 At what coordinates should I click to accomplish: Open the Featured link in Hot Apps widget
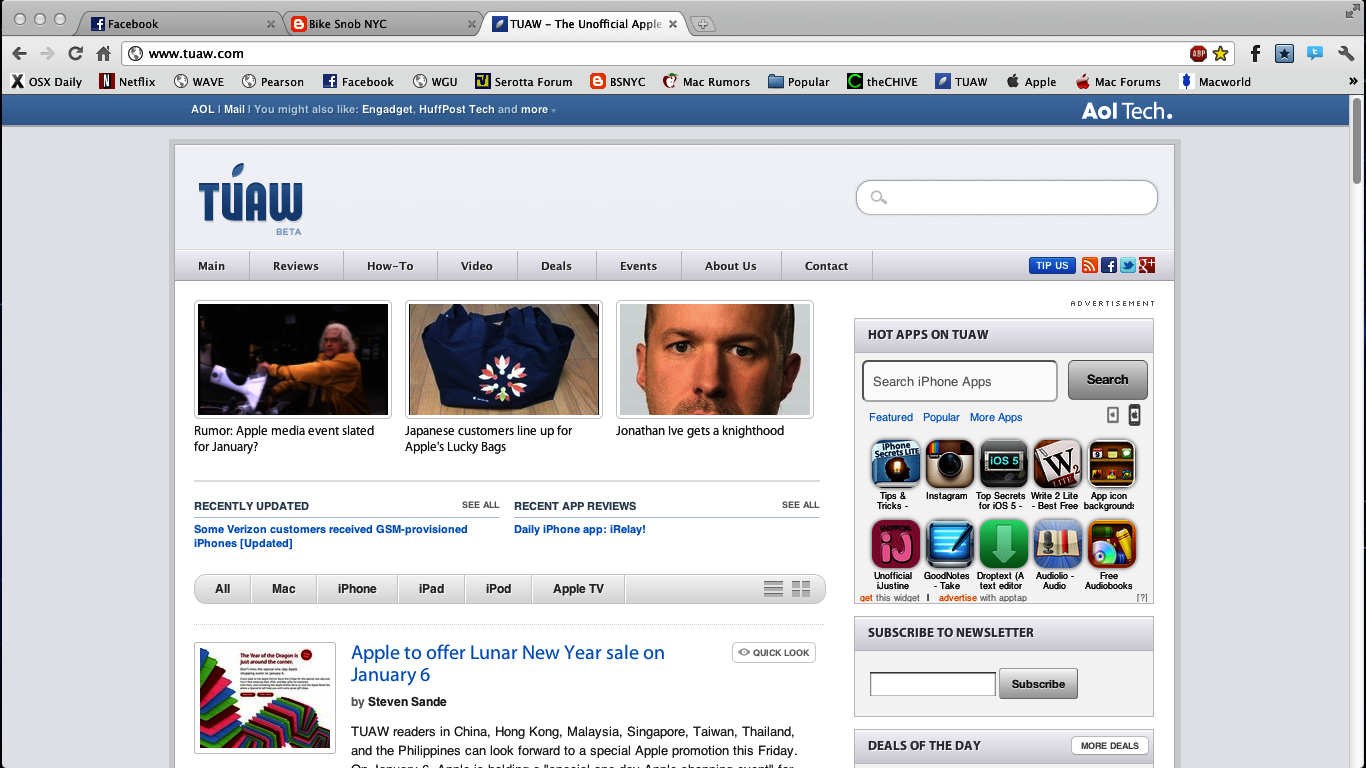click(x=891, y=417)
